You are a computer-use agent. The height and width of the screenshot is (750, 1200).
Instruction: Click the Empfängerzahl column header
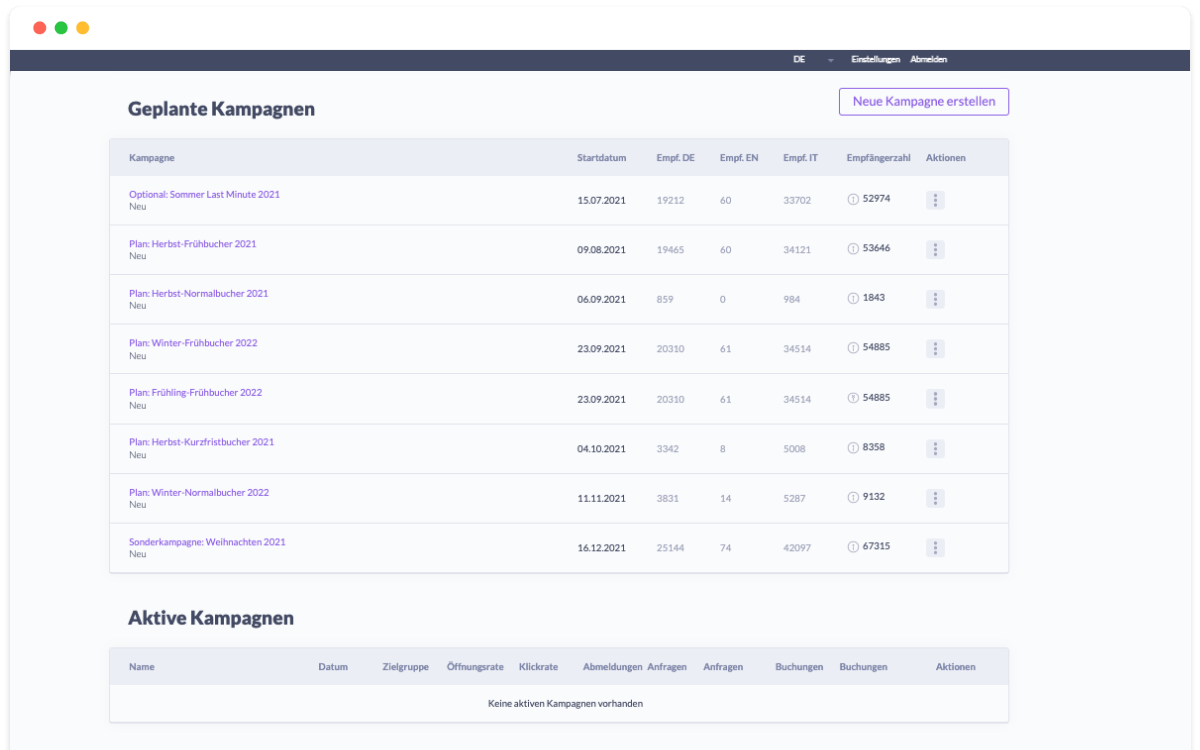(878, 158)
